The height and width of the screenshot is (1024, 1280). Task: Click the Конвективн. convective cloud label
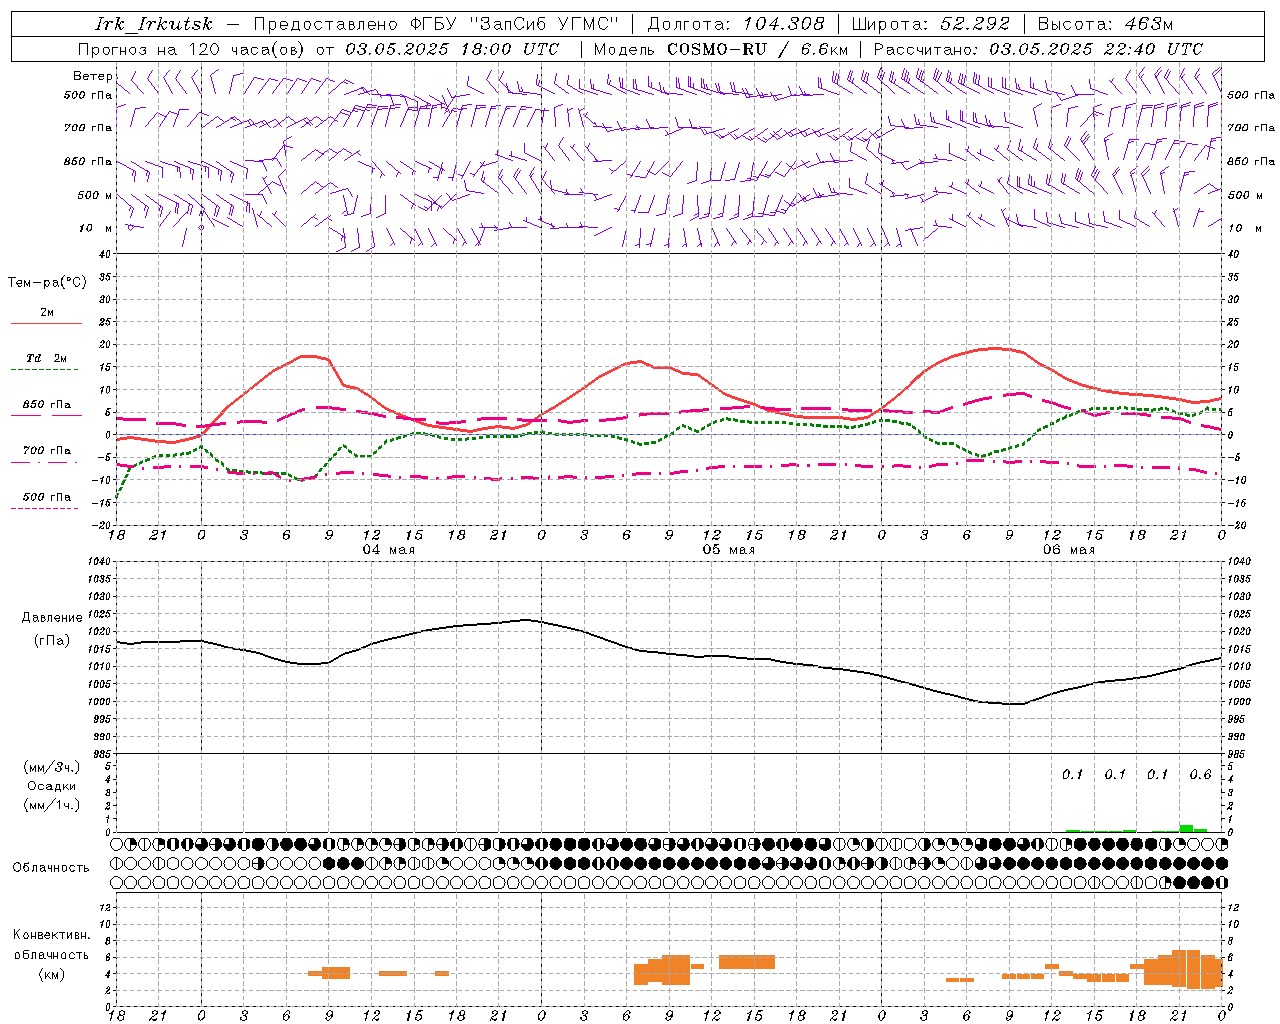(52, 935)
